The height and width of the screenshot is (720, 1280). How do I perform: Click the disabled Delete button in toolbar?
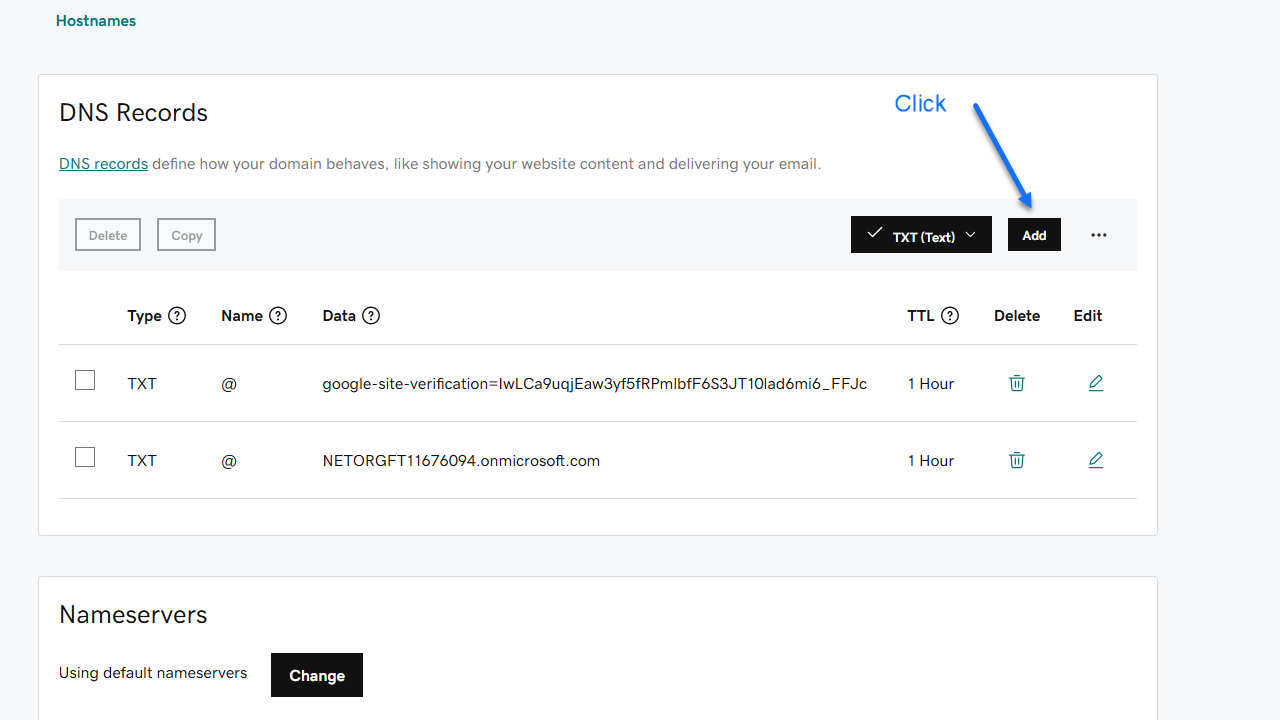pos(108,235)
